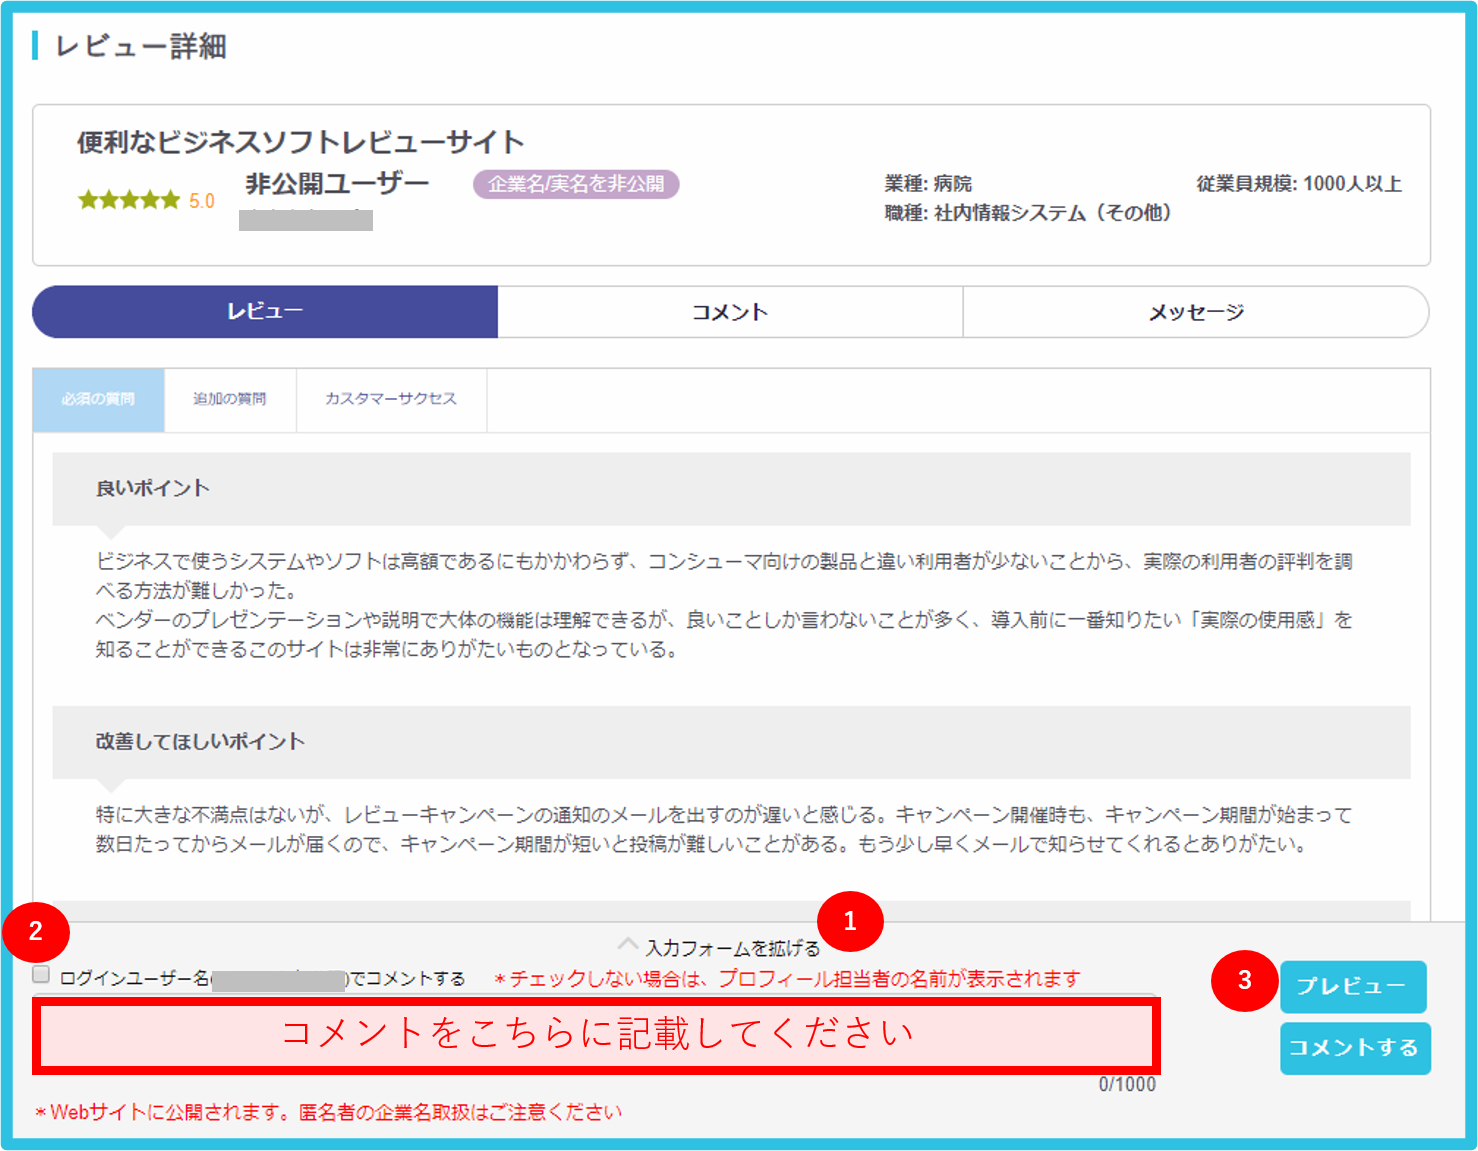Click the 非公開ユーザー username
Screen dimensions: 1478x1151
(x=336, y=182)
